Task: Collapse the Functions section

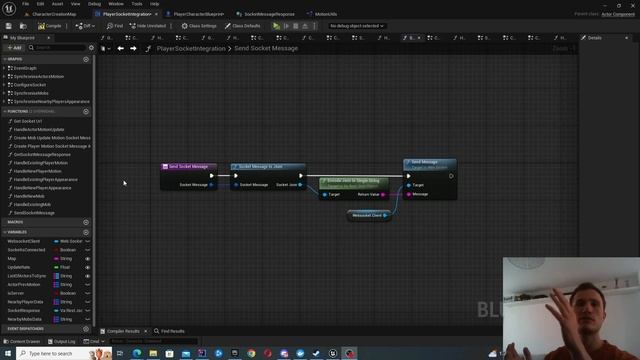Action: click(4, 111)
